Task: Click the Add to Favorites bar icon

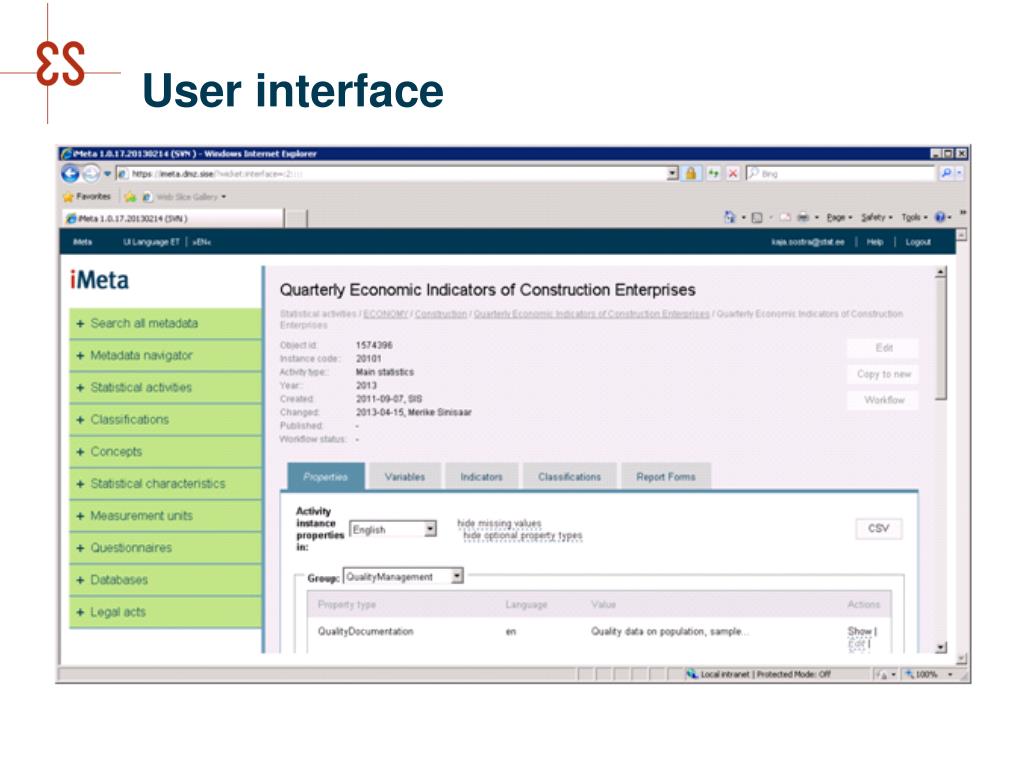Action: click(x=130, y=197)
